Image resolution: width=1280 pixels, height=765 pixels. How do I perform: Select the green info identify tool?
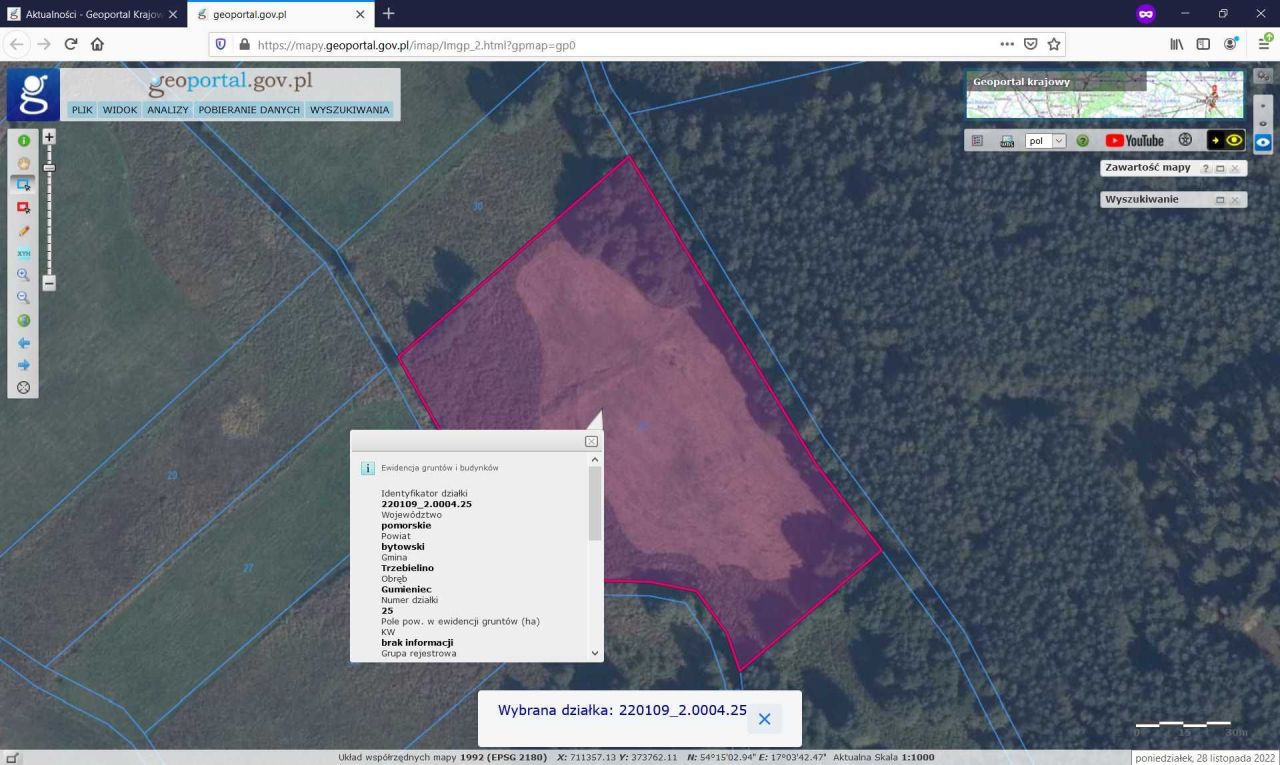pyautogui.click(x=24, y=142)
